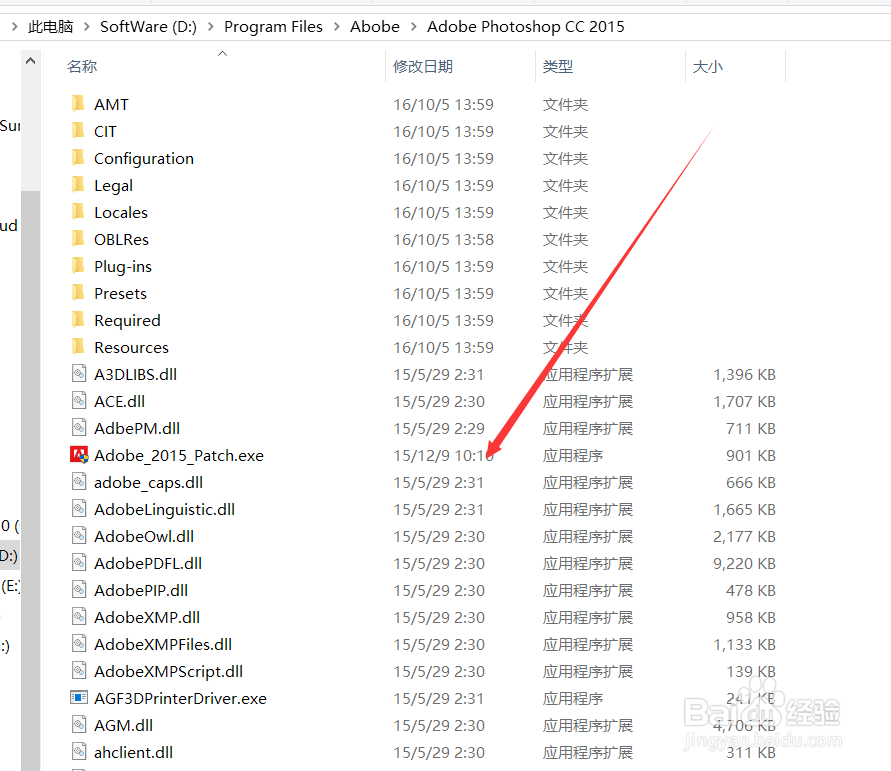Select the AGM.dll file icon
The height and width of the screenshot is (771, 891).
coord(80,725)
